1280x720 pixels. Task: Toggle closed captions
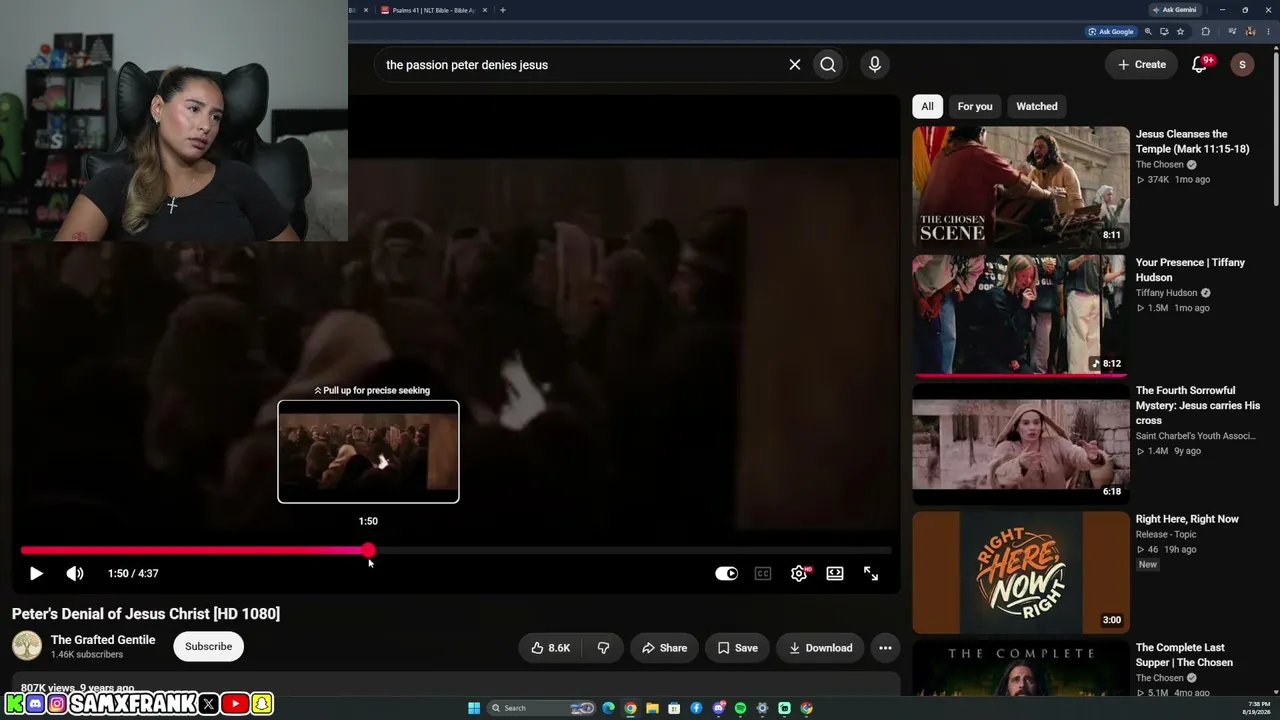pos(763,573)
